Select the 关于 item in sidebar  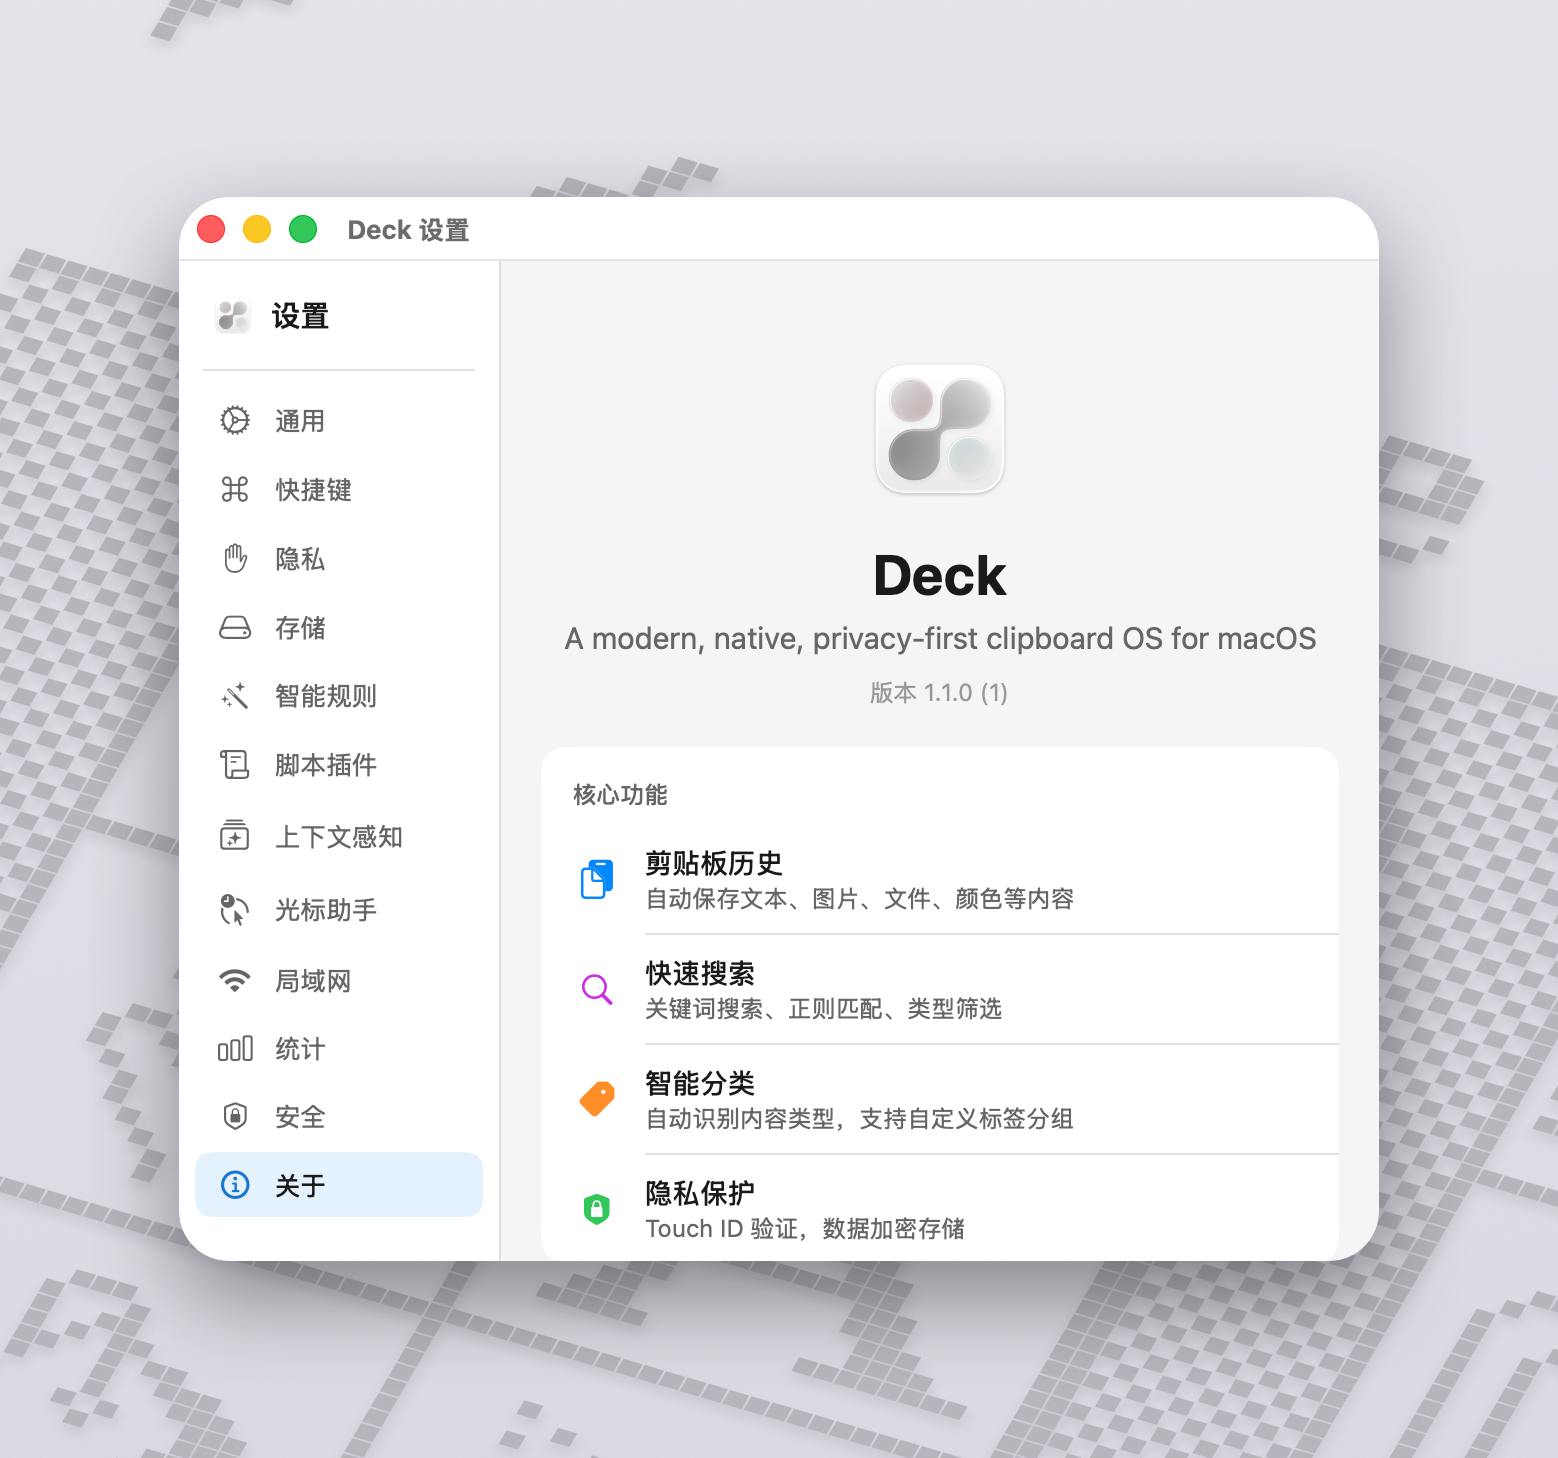(x=301, y=1185)
